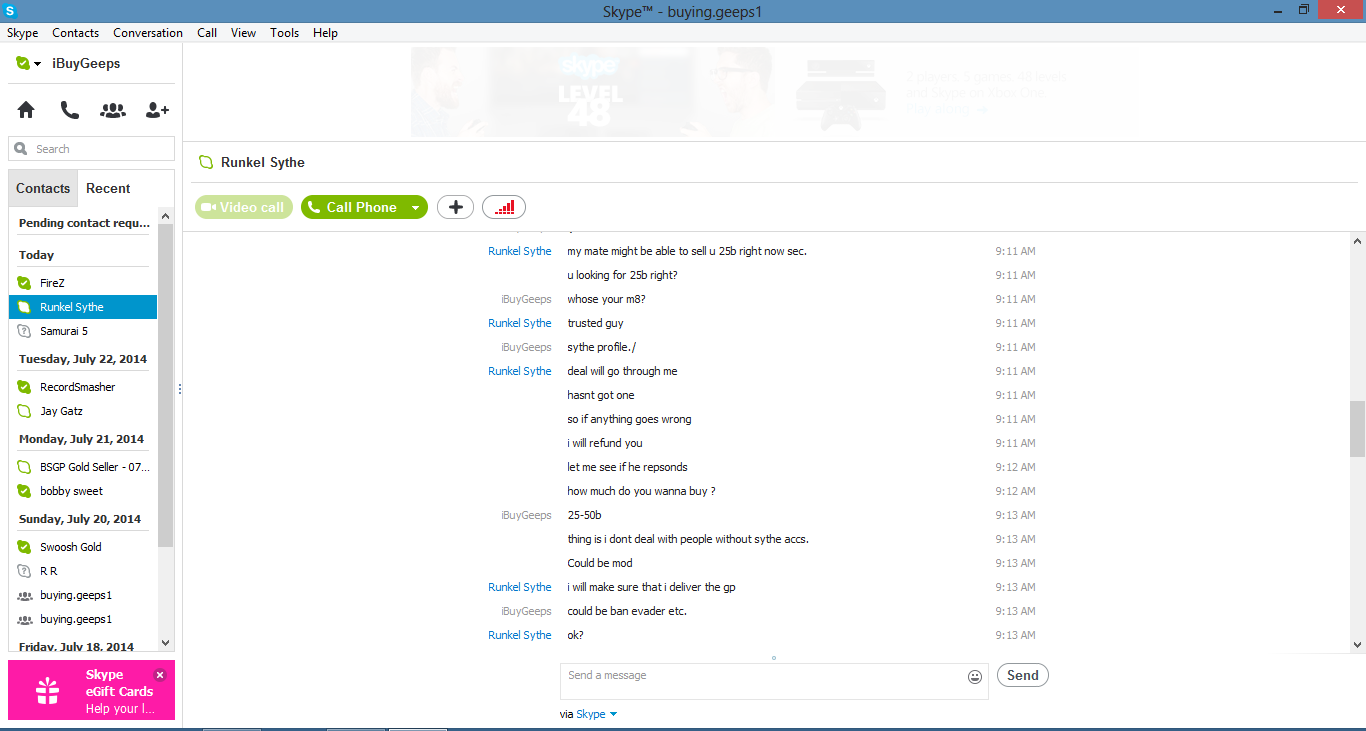Click iBuyGeeps profile name
The height and width of the screenshot is (731, 1366).
click(86, 63)
